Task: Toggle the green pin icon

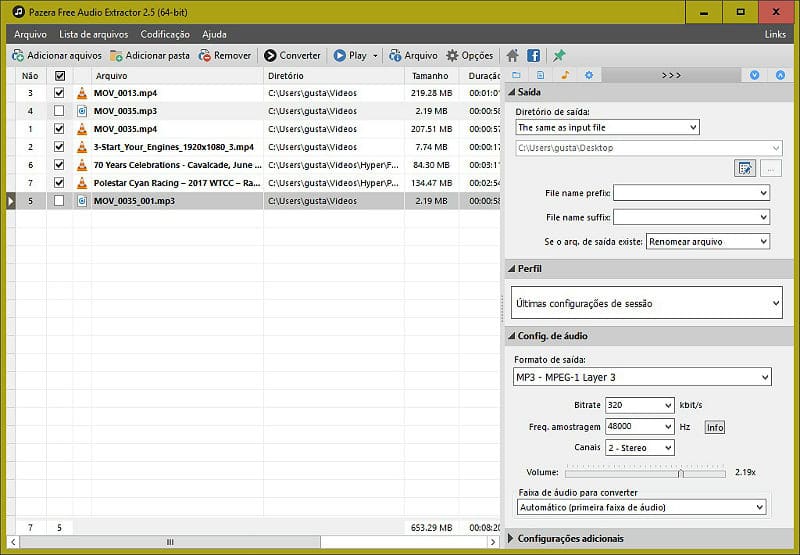Action: [559, 56]
